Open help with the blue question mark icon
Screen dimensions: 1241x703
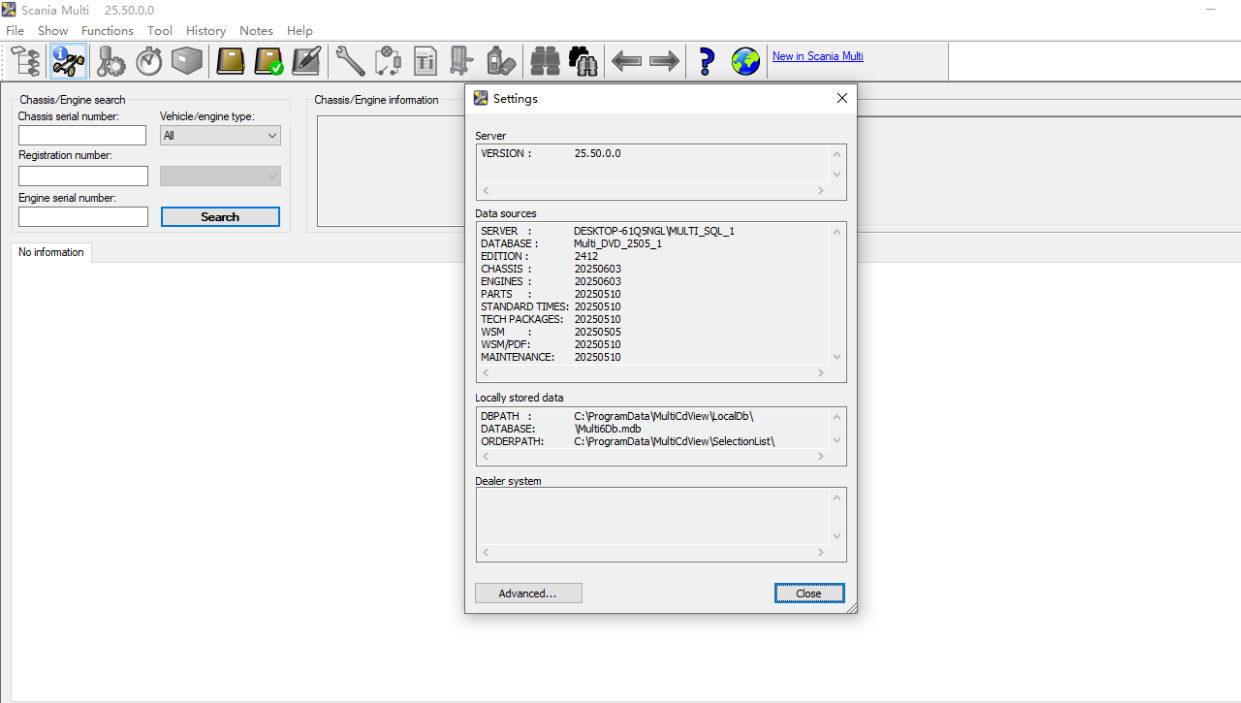click(x=707, y=62)
